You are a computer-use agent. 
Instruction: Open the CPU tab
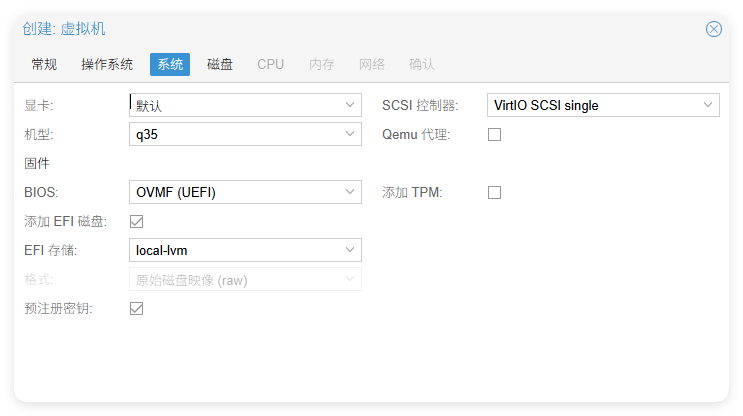point(270,64)
